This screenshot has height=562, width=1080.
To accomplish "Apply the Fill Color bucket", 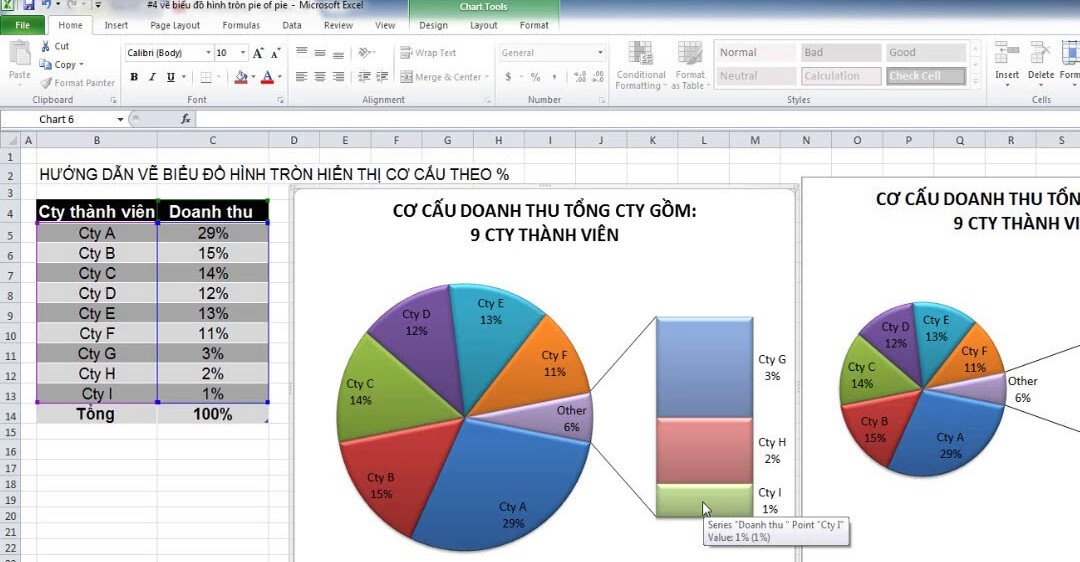I will point(240,77).
